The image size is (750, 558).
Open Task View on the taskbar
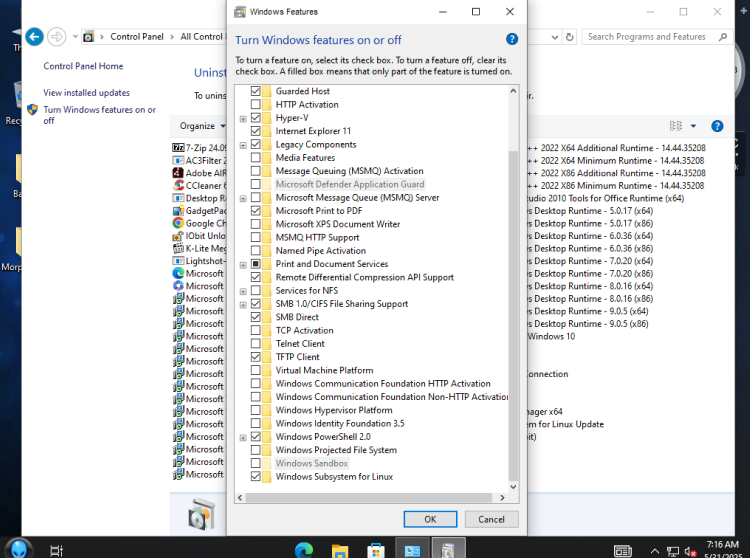pyautogui.click(x=56, y=550)
